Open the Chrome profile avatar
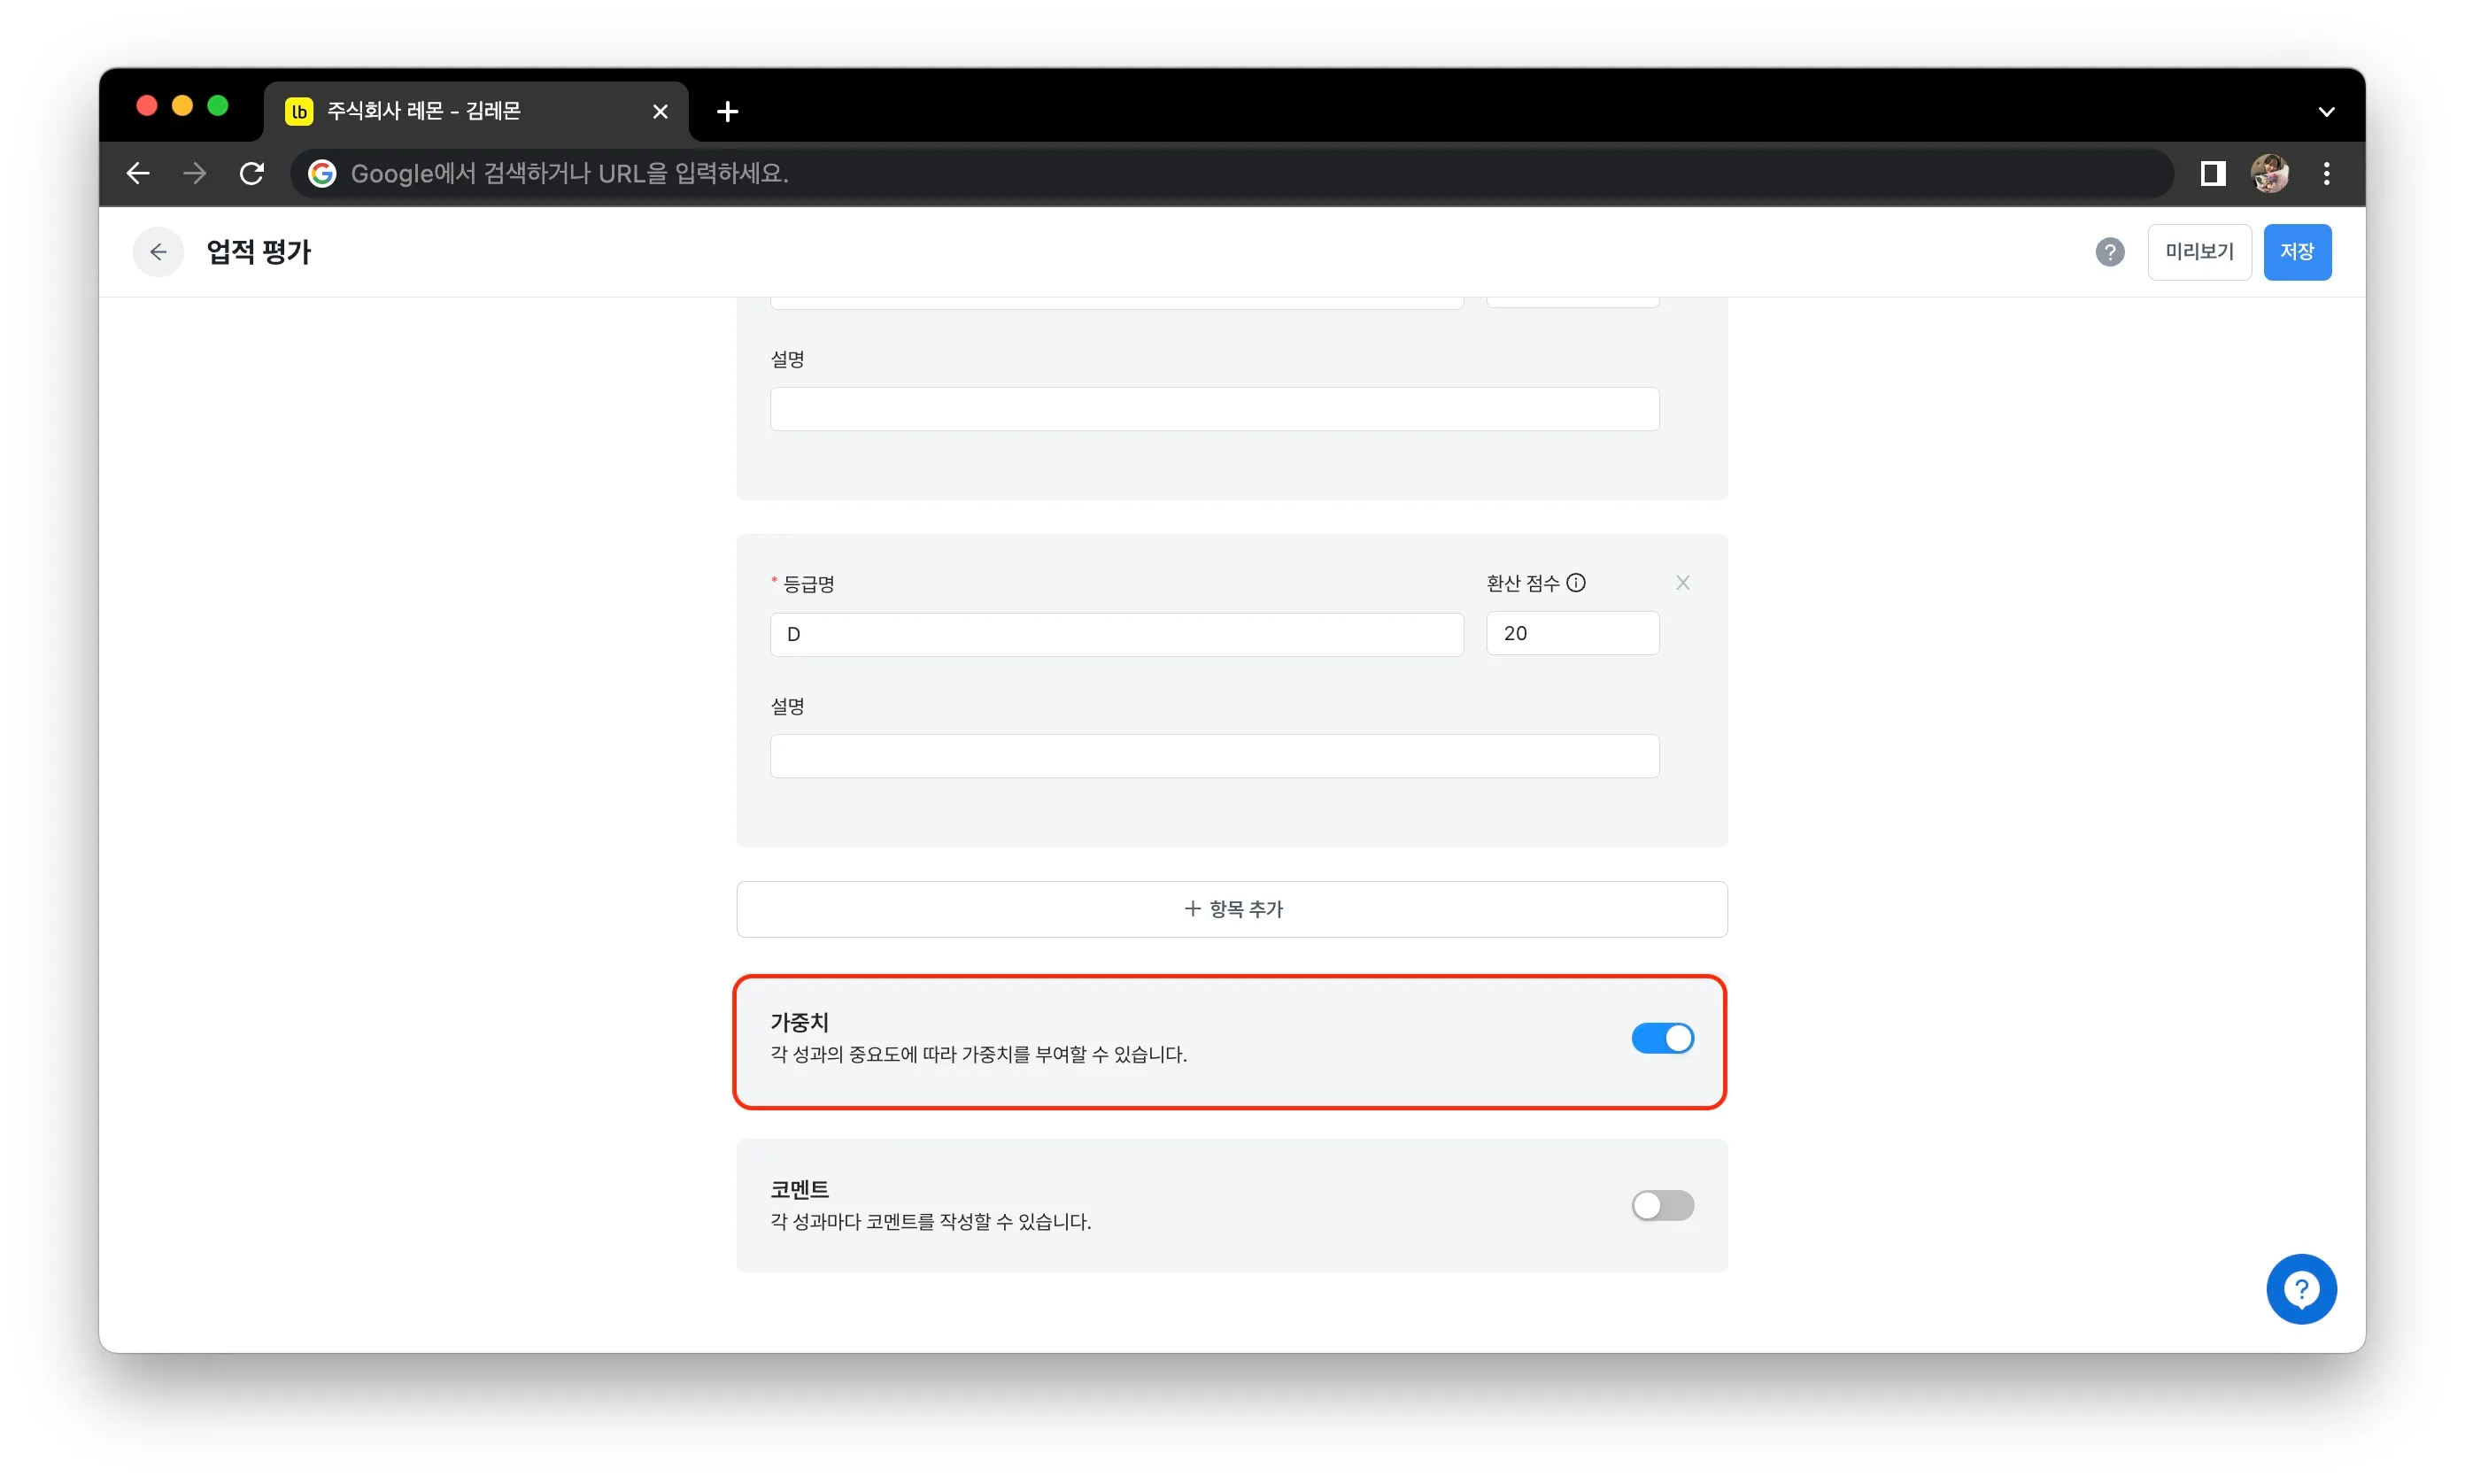The width and height of the screenshot is (2465, 1484). (x=2269, y=173)
